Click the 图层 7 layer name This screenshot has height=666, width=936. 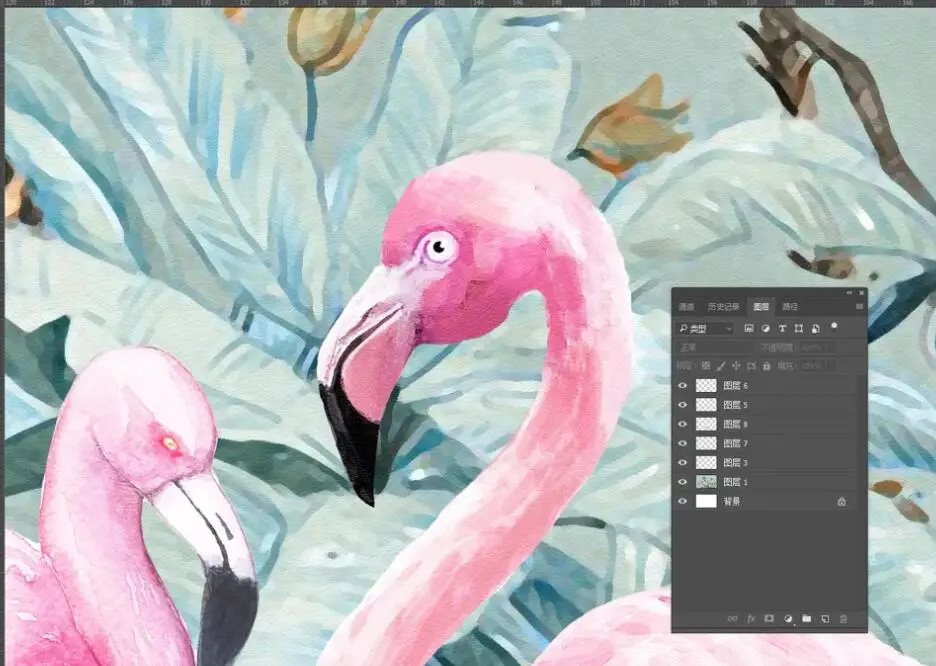[735, 443]
